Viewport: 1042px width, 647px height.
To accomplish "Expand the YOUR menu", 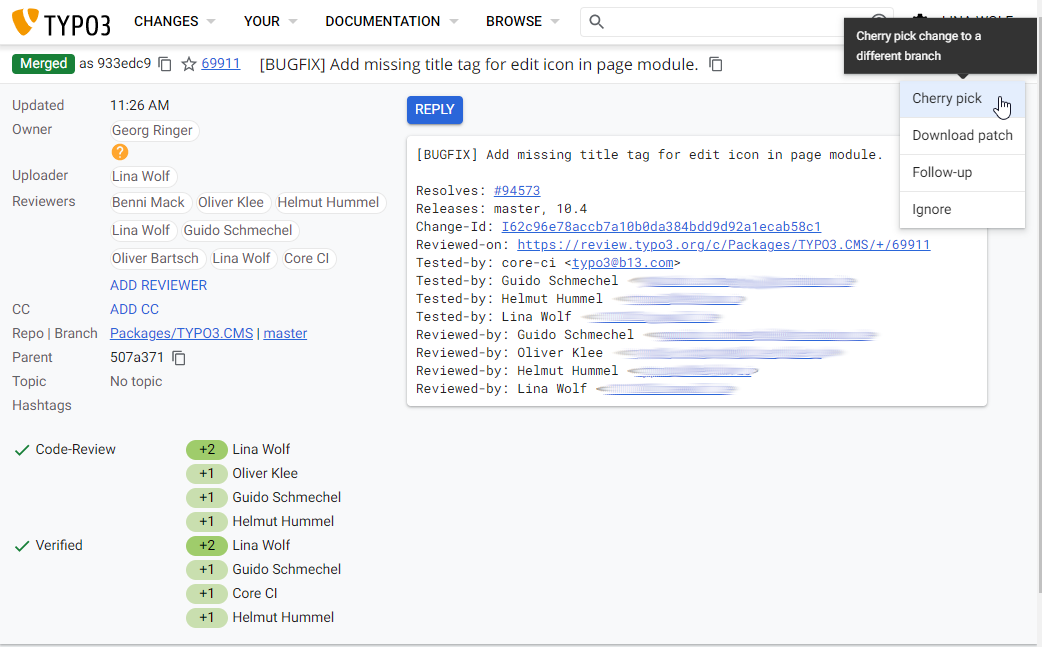I will coord(271,22).
